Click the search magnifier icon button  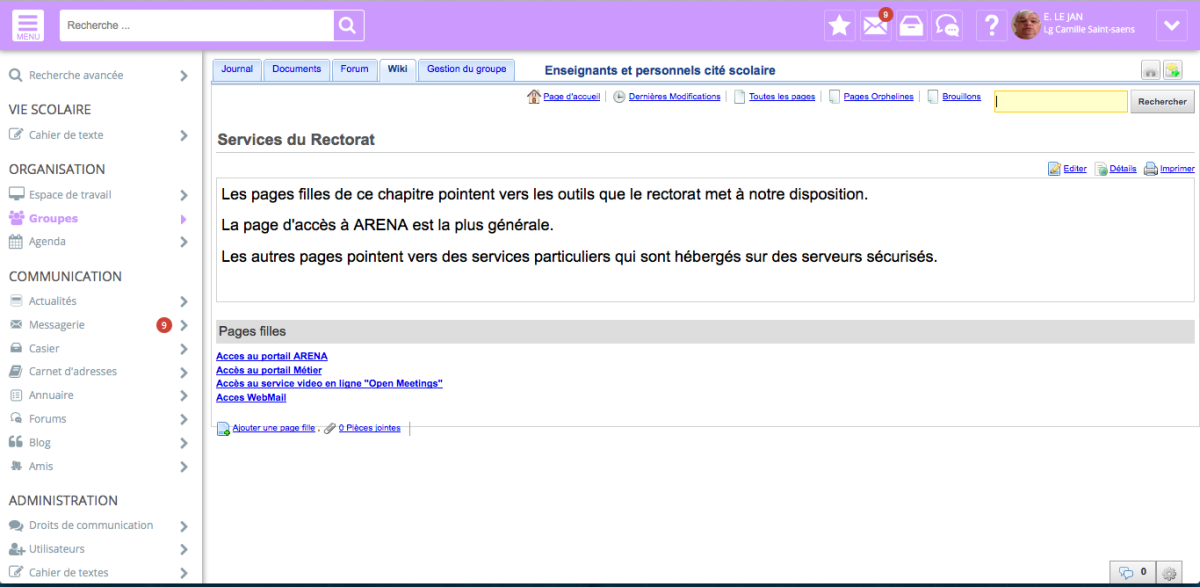pos(348,26)
